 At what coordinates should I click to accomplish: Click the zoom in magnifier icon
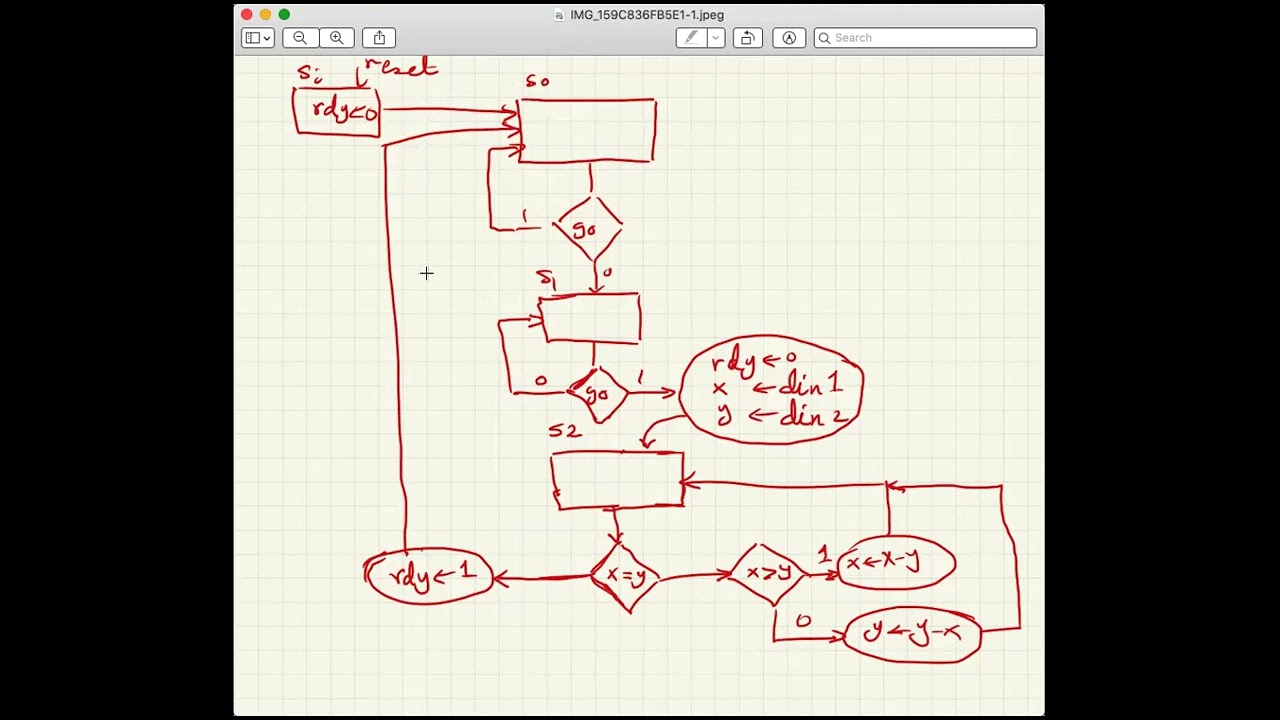click(x=336, y=38)
